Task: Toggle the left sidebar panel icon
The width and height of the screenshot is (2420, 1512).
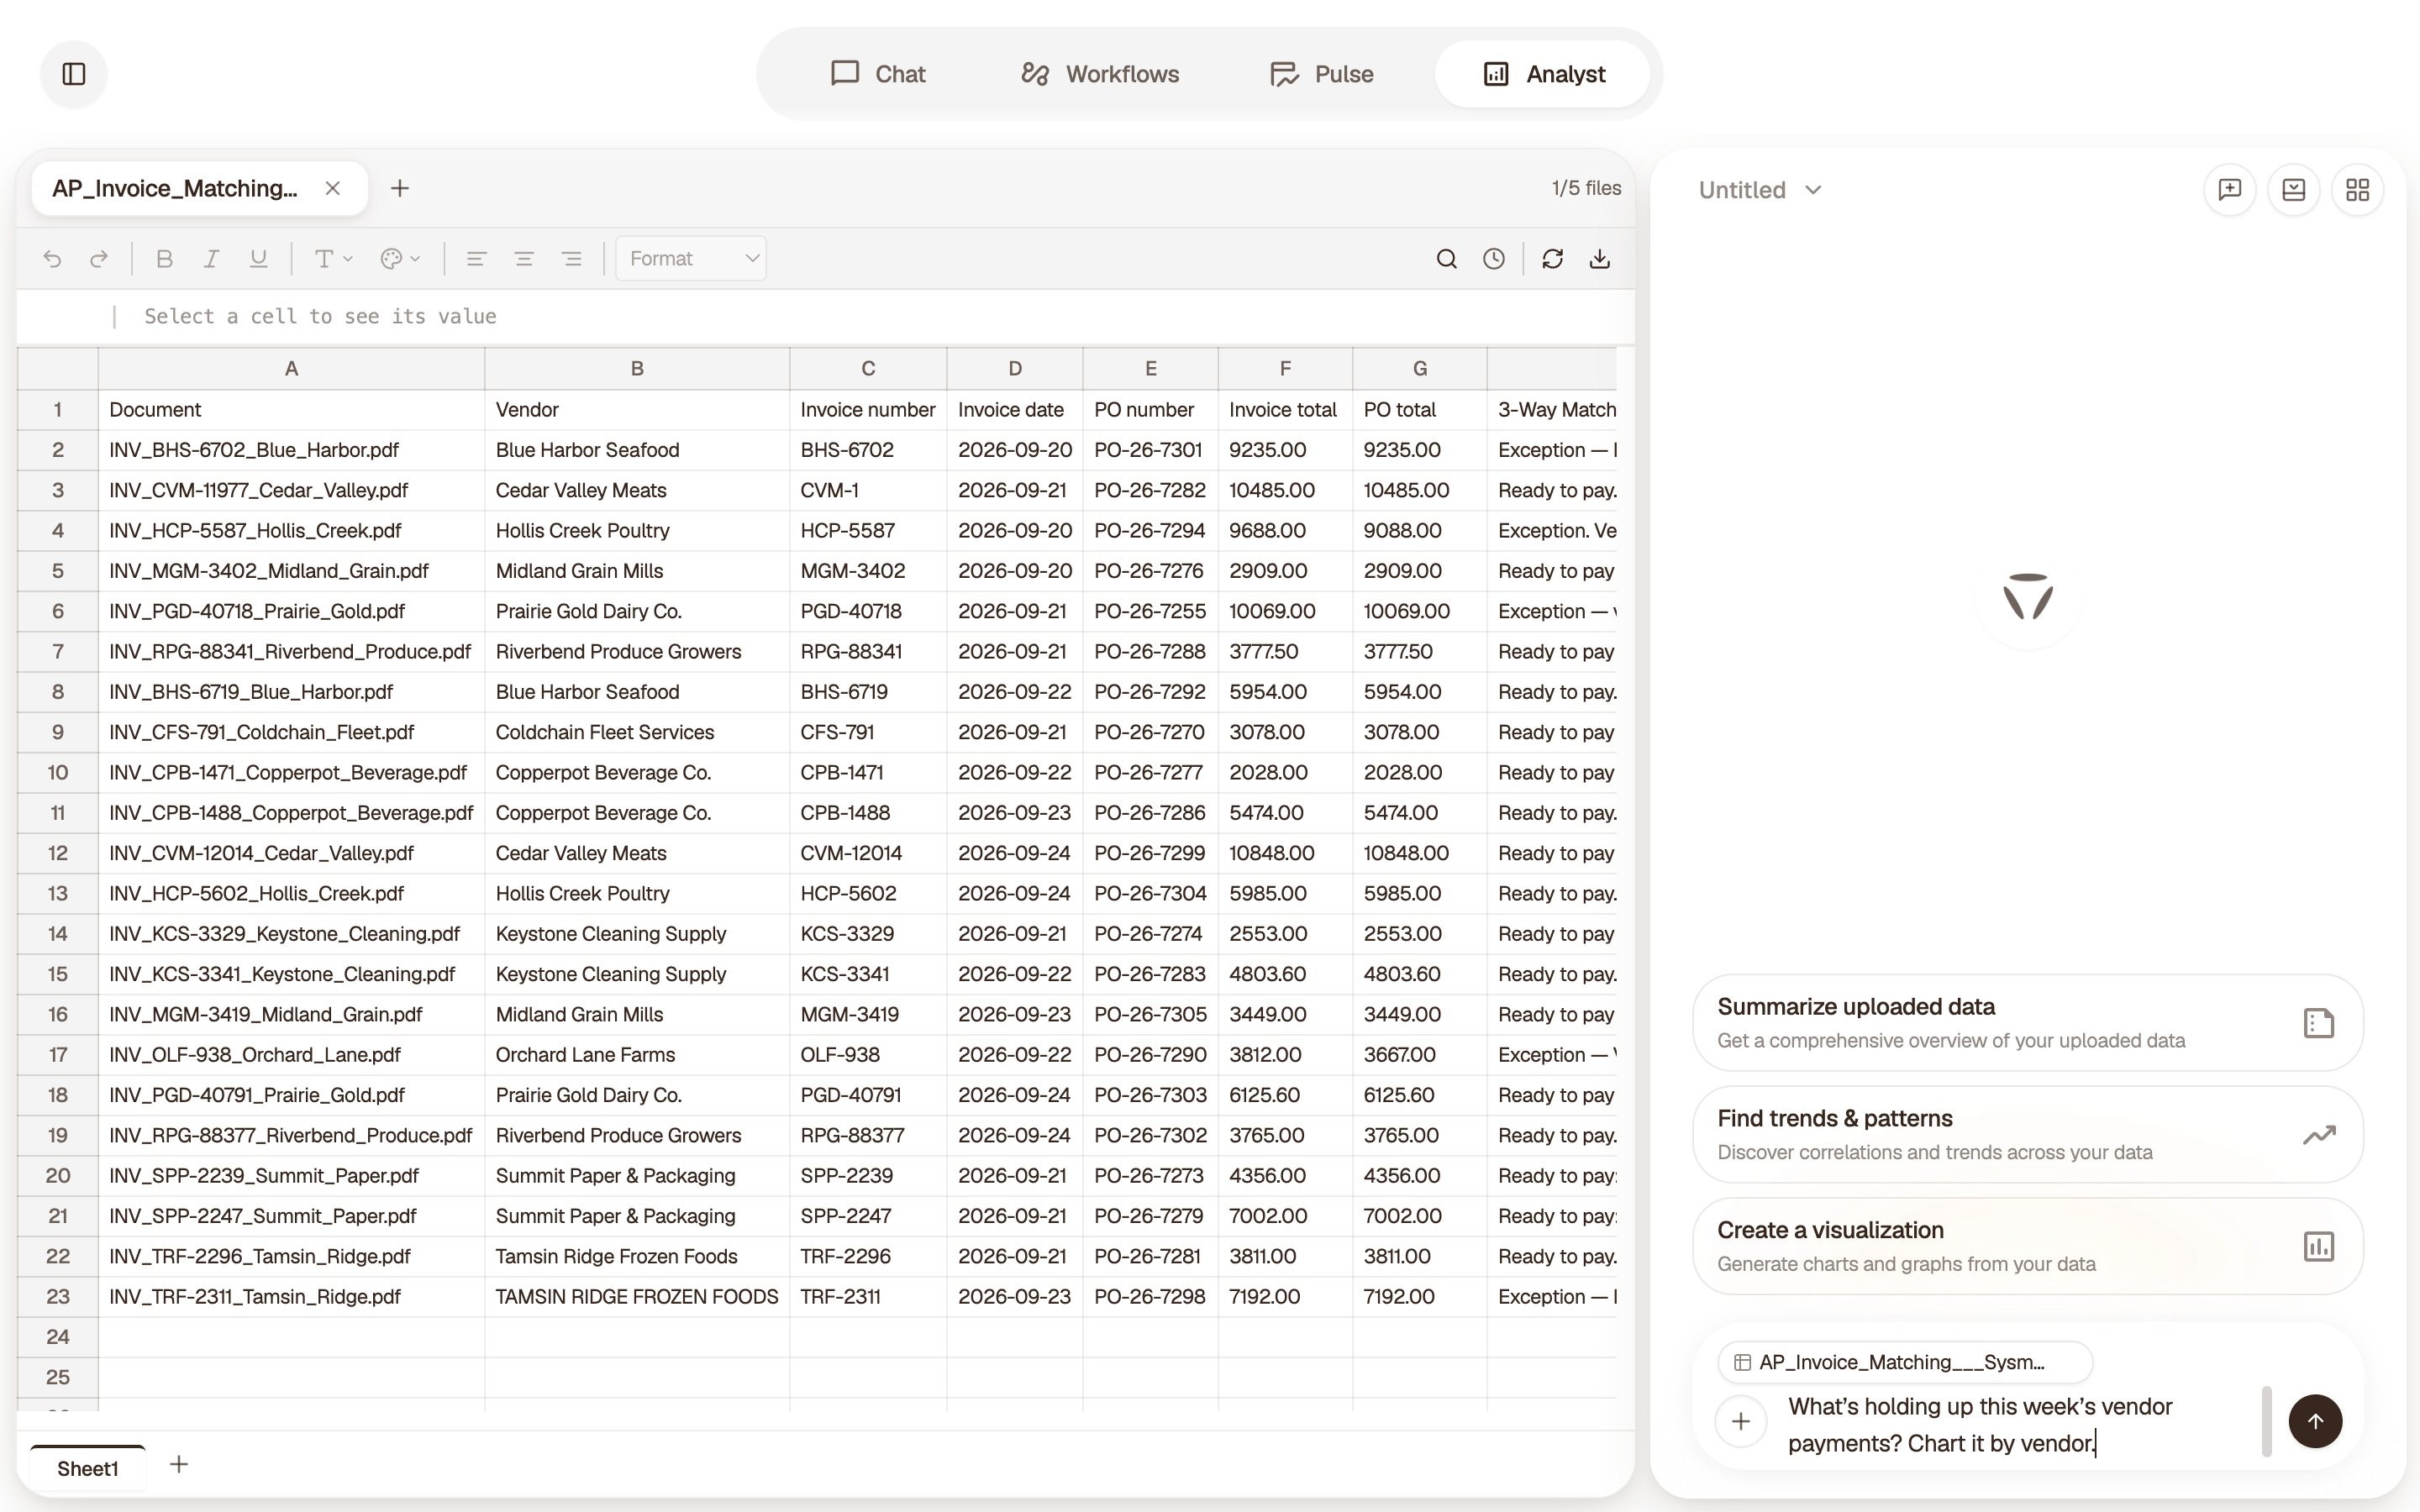Action: pos(74,74)
